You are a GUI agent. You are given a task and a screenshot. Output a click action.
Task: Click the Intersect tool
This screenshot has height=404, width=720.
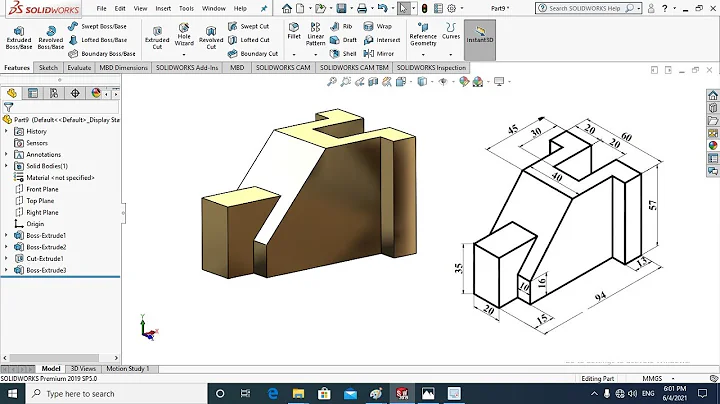pos(382,40)
